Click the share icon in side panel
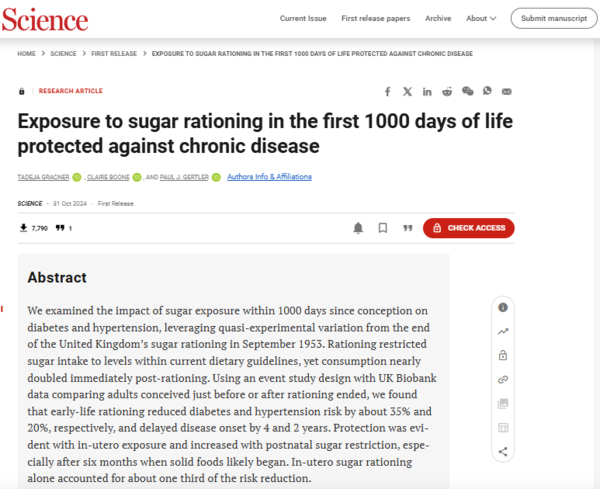 click(x=502, y=451)
